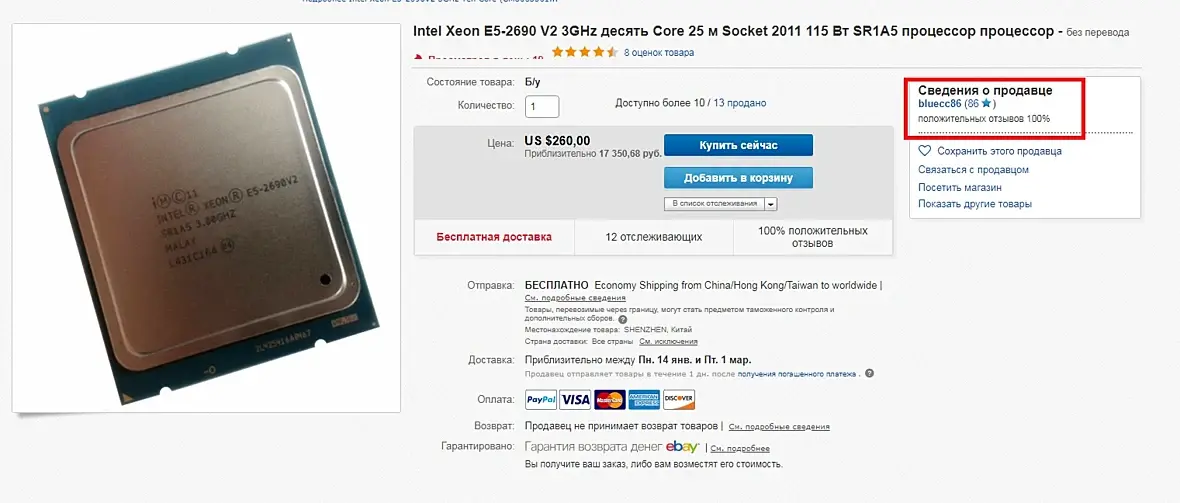Open 'Связаться с продавцом' link
1180x503 pixels.
pyautogui.click(x=973, y=169)
